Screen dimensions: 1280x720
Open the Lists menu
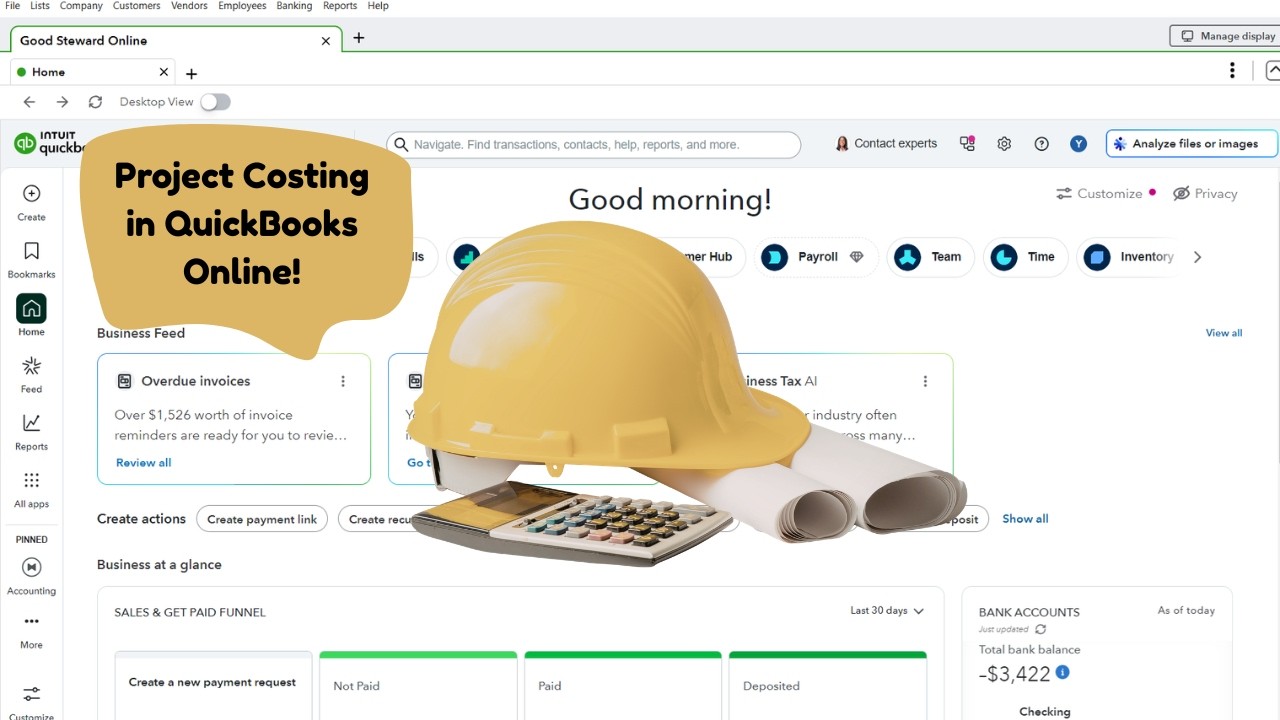40,6
